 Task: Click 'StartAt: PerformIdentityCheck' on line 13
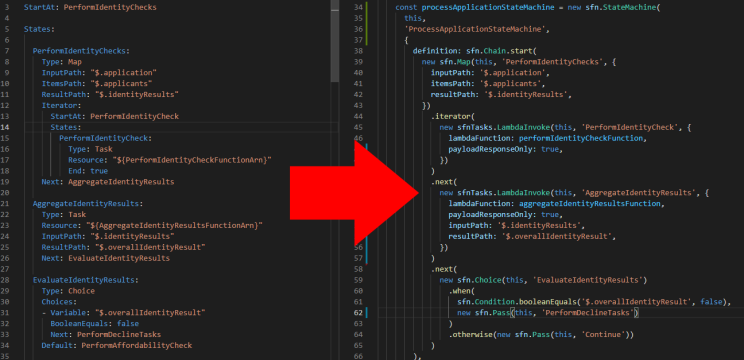(114, 117)
